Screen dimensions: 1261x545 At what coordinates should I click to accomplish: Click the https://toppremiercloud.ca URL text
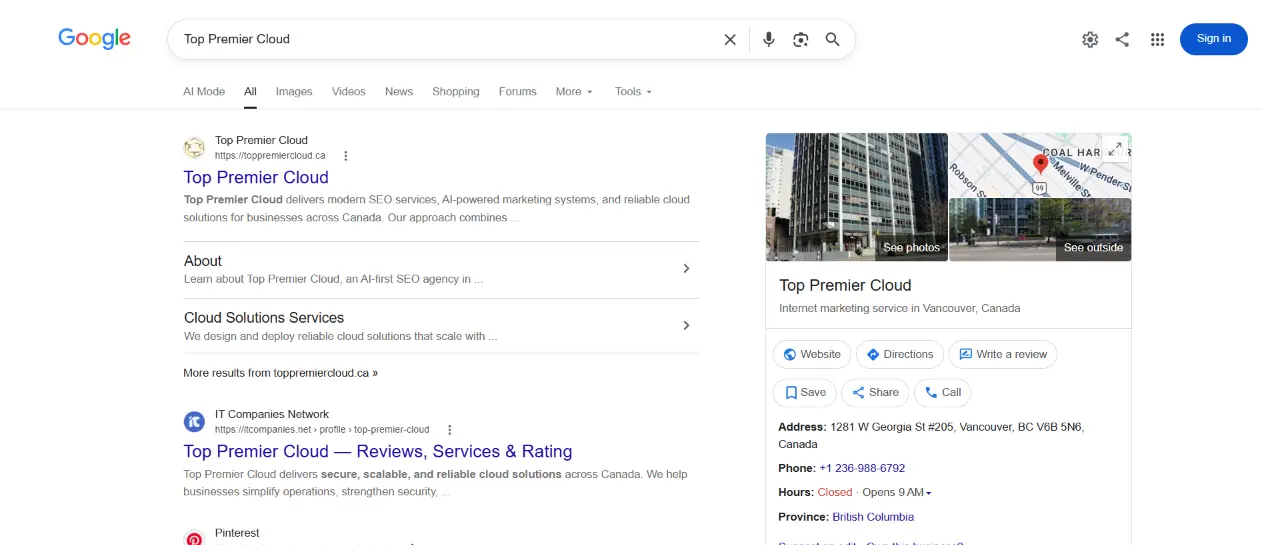[270, 156]
